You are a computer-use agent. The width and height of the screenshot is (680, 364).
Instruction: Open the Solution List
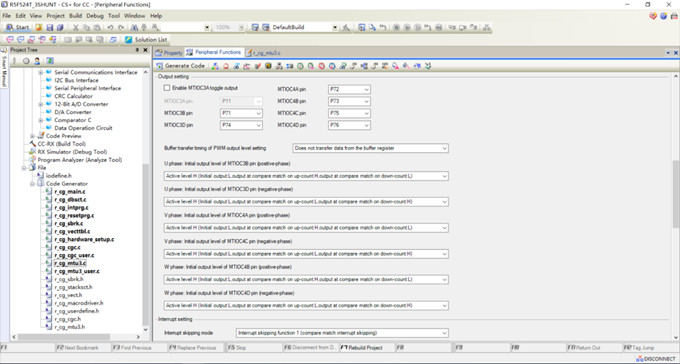[x=146, y=39]
